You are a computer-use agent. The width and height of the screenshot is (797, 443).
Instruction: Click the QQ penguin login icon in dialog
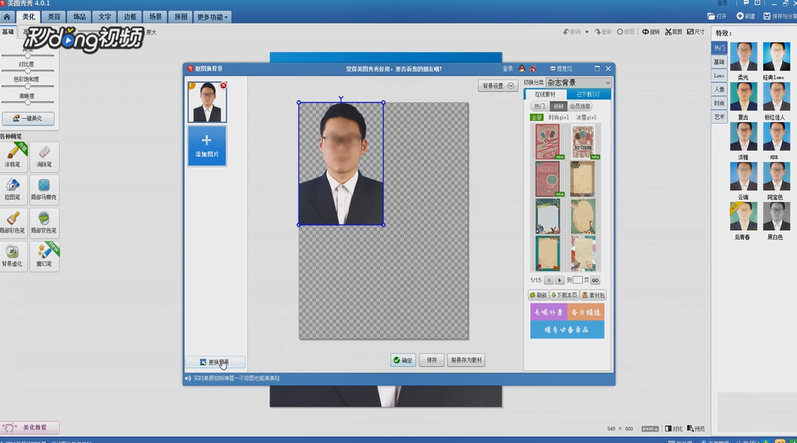522,69
